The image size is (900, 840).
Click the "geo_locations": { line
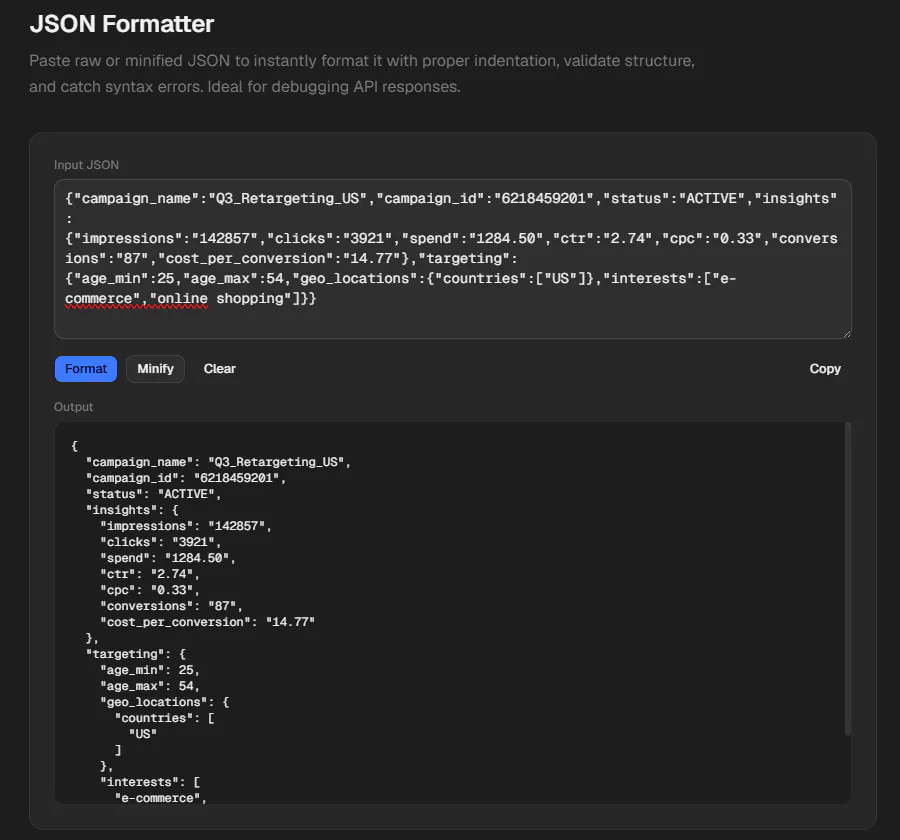click(x=164, y=702)
